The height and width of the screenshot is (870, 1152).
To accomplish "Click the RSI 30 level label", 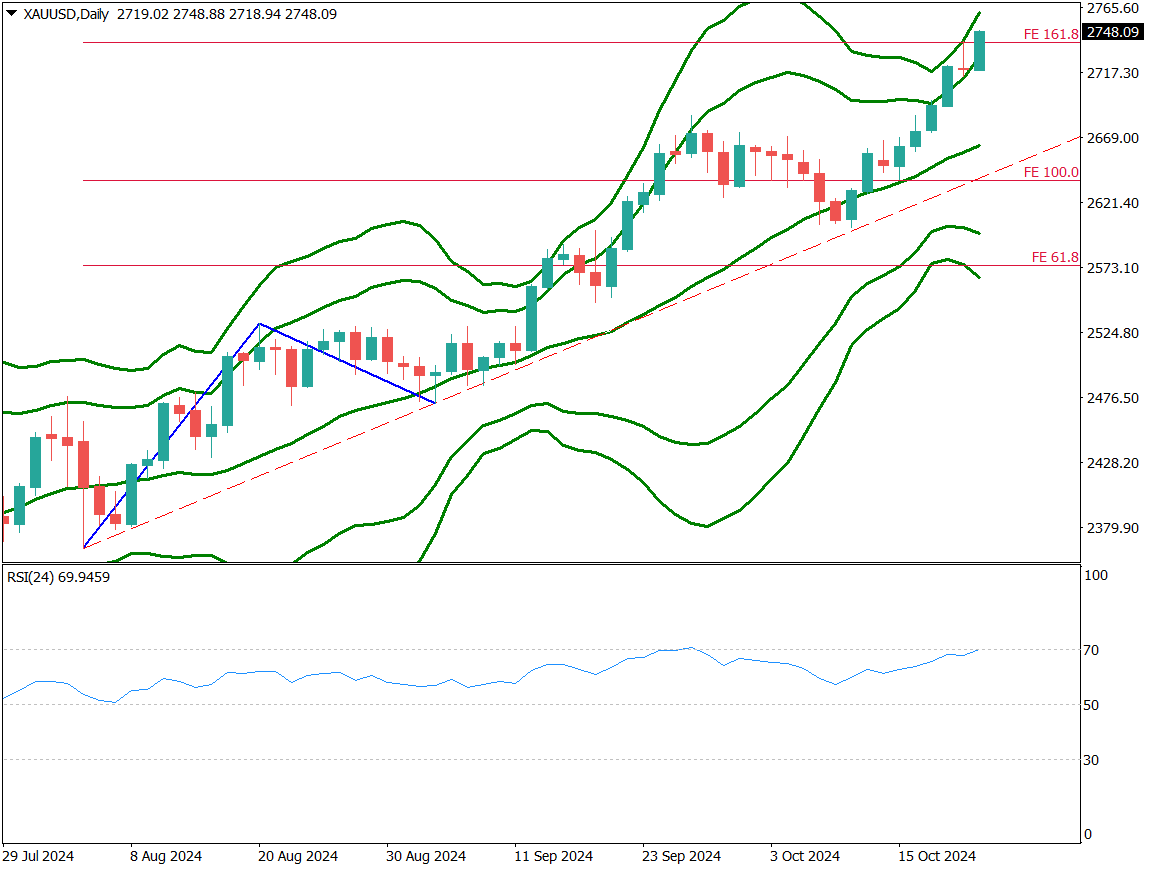I will 1092,760.
